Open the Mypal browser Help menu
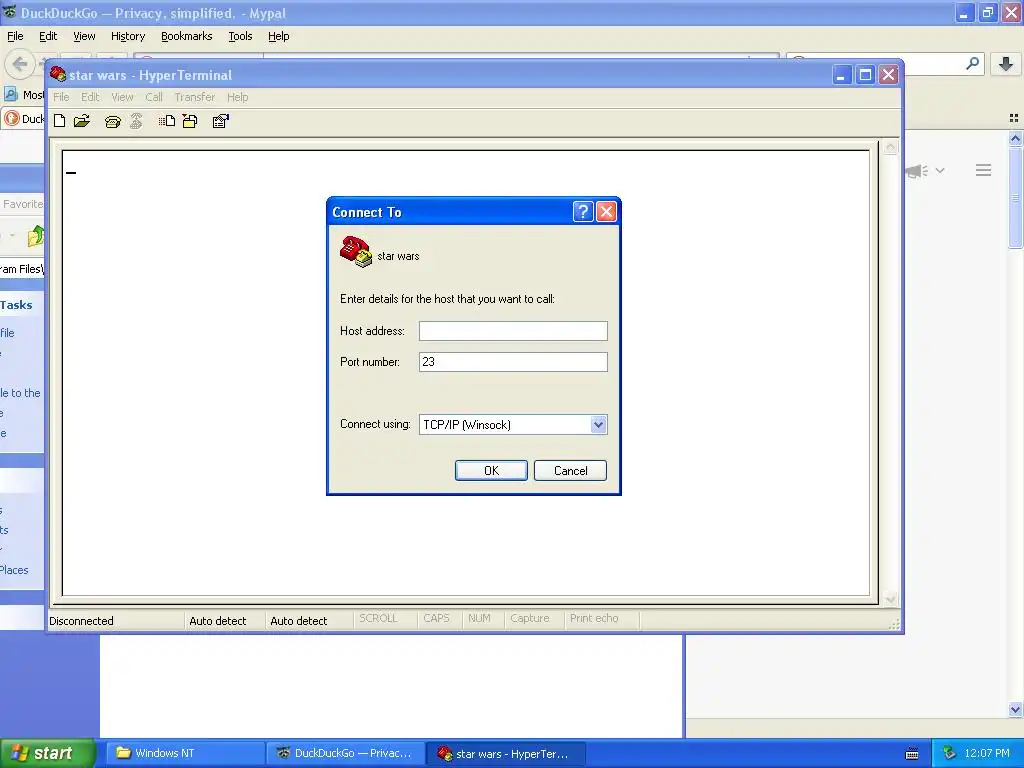Screen dimensions: 1024x768 pyautogui.click(x=279, y=37)
